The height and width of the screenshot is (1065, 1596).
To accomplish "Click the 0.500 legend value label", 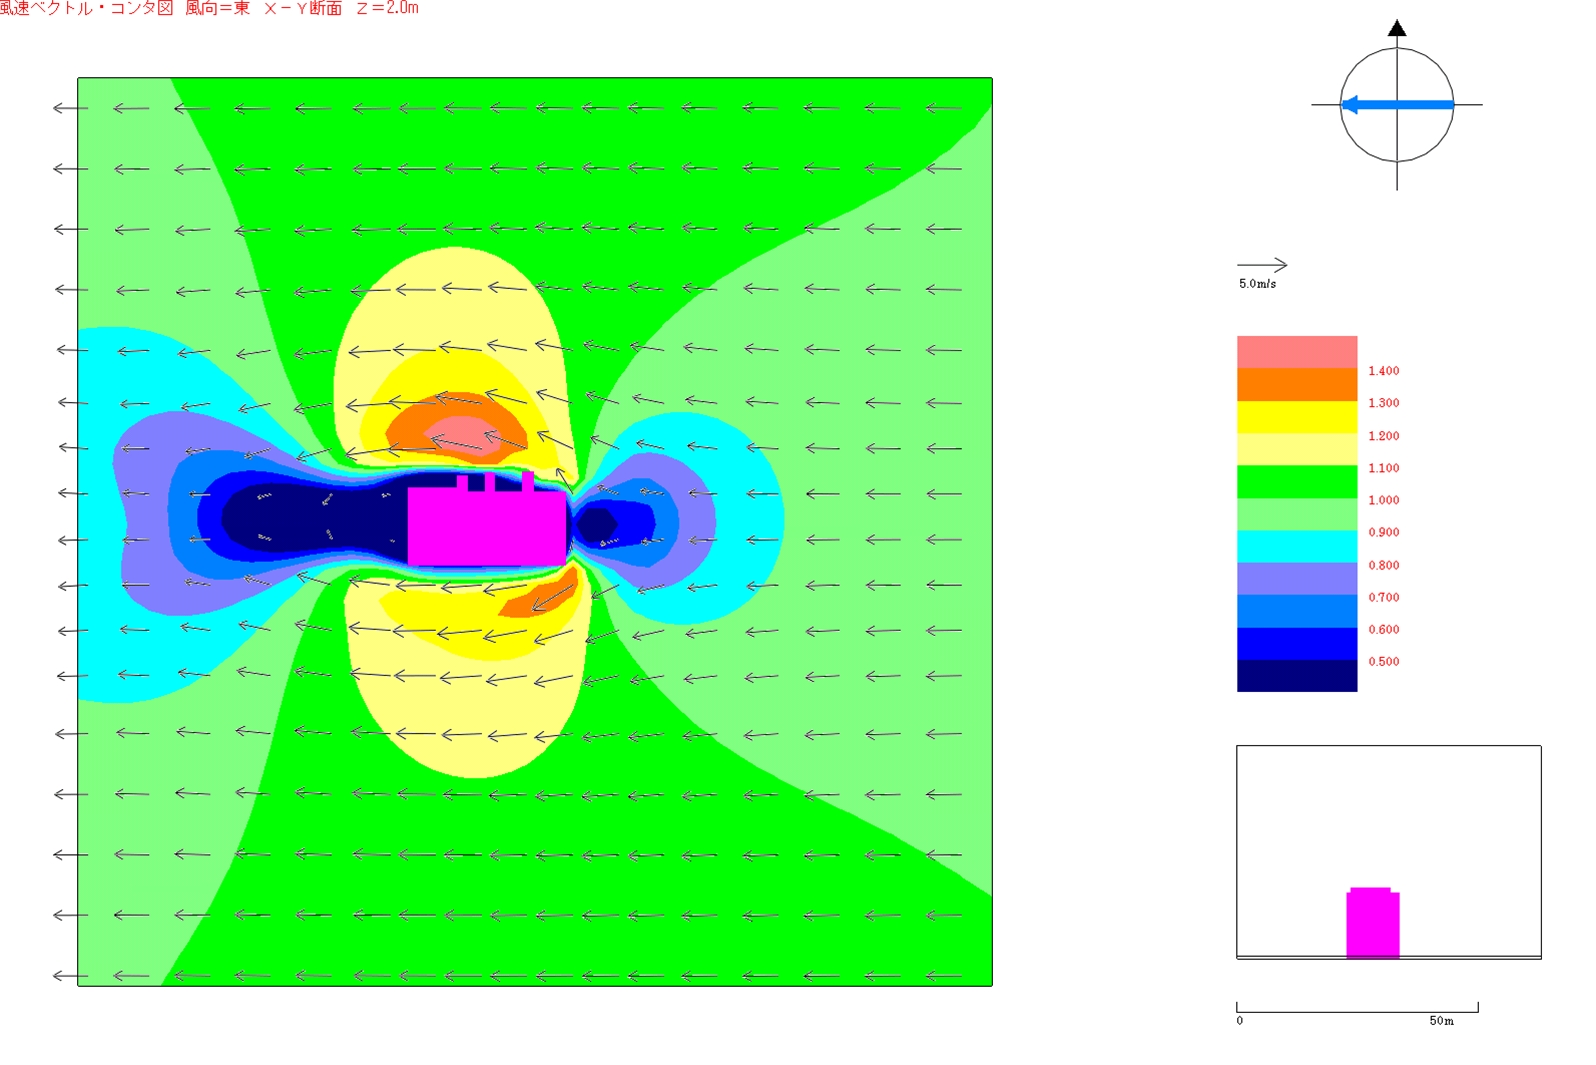I will [x=1383, y=662].
